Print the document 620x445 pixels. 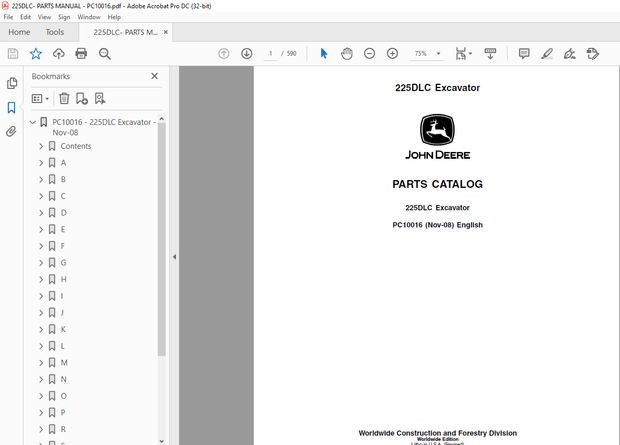[x=81, y=53]
